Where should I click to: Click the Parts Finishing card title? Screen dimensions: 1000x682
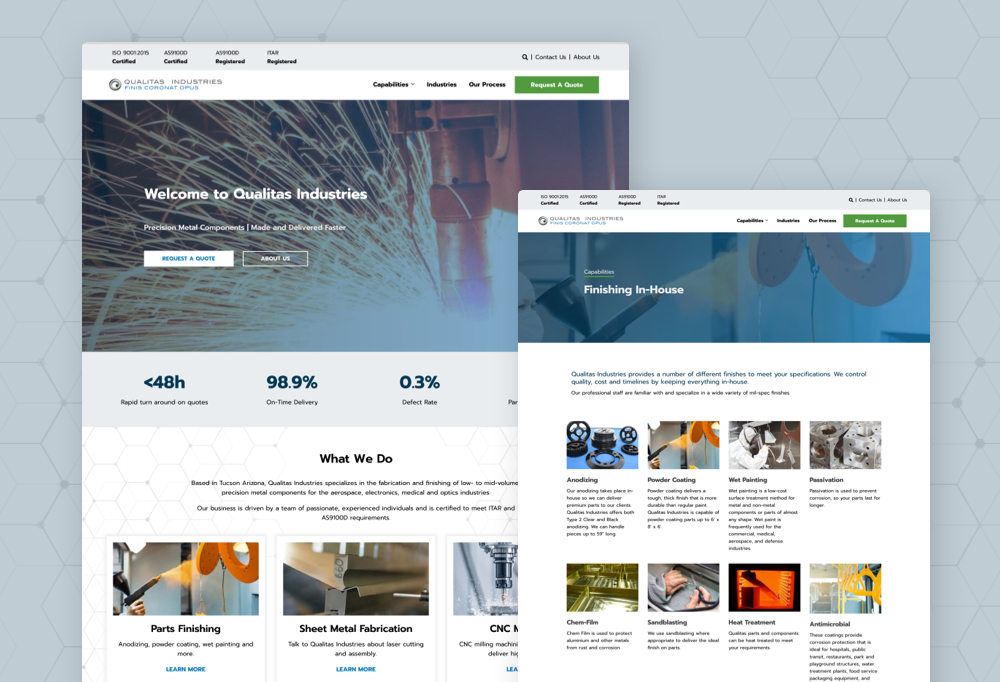(x=186, y=629)
